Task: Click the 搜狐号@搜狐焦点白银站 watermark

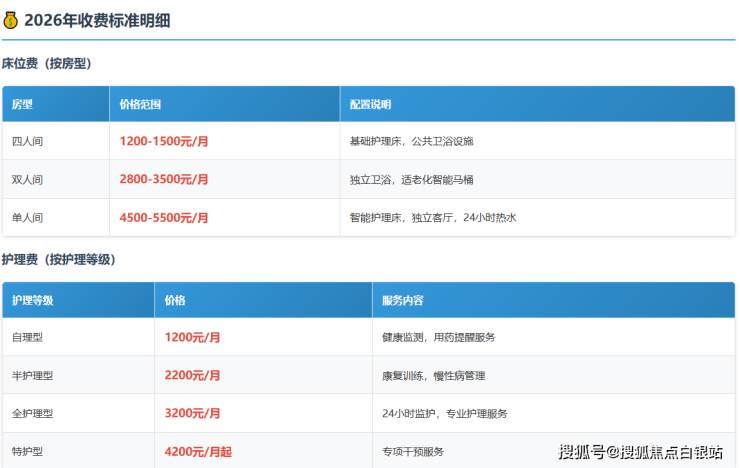Action: click(640, 452)
